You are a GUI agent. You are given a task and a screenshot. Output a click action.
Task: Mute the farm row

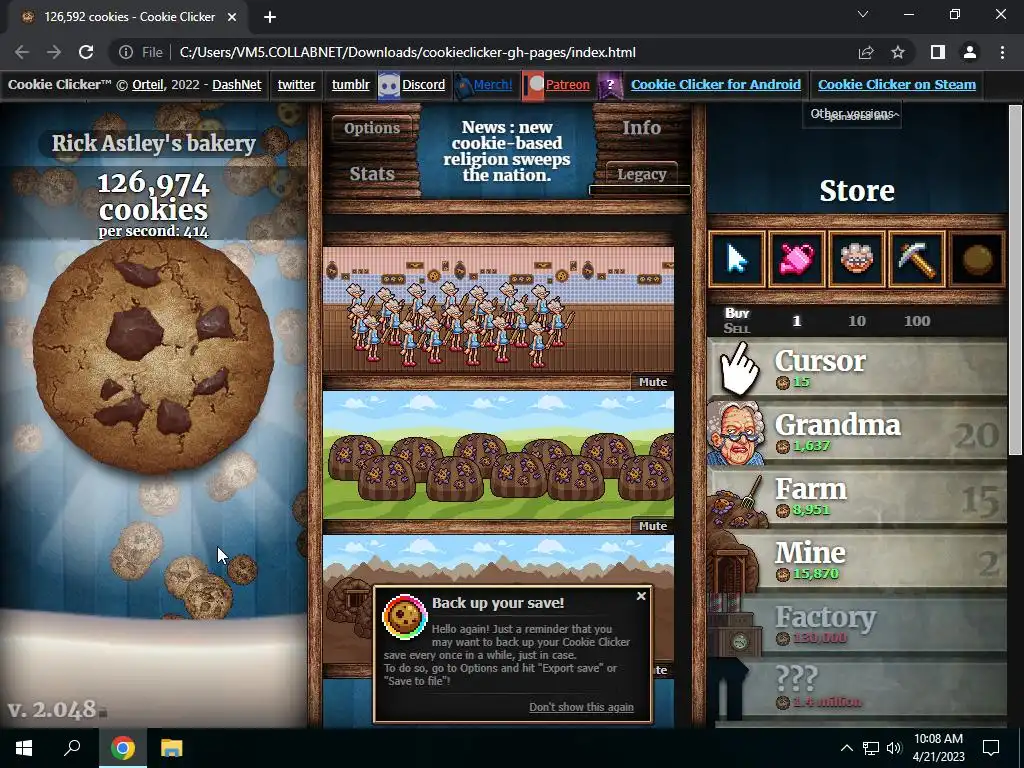tap(653, 526)
